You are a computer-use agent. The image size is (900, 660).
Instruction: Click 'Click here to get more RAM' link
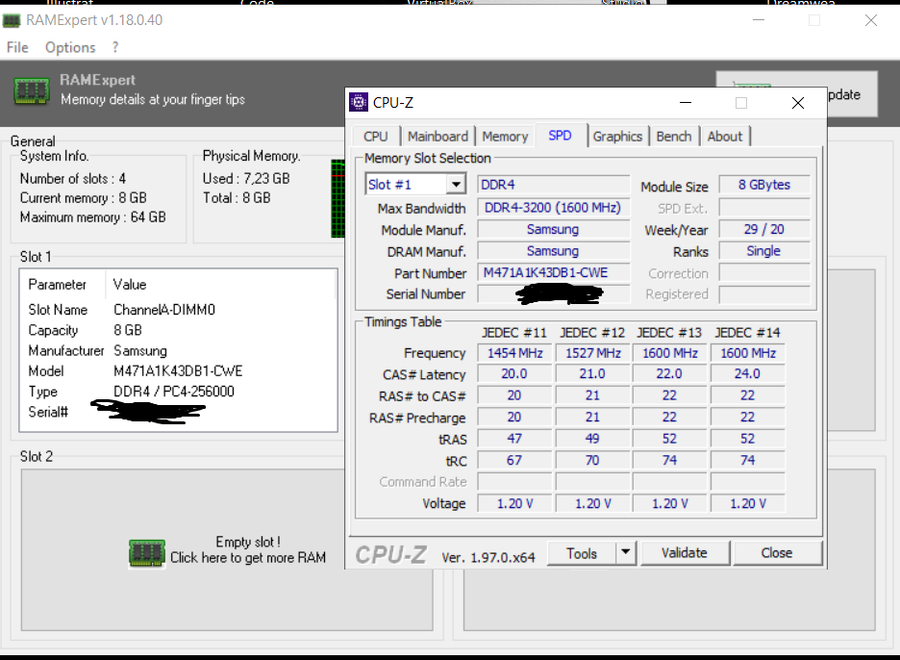click(x=248, y=558)
